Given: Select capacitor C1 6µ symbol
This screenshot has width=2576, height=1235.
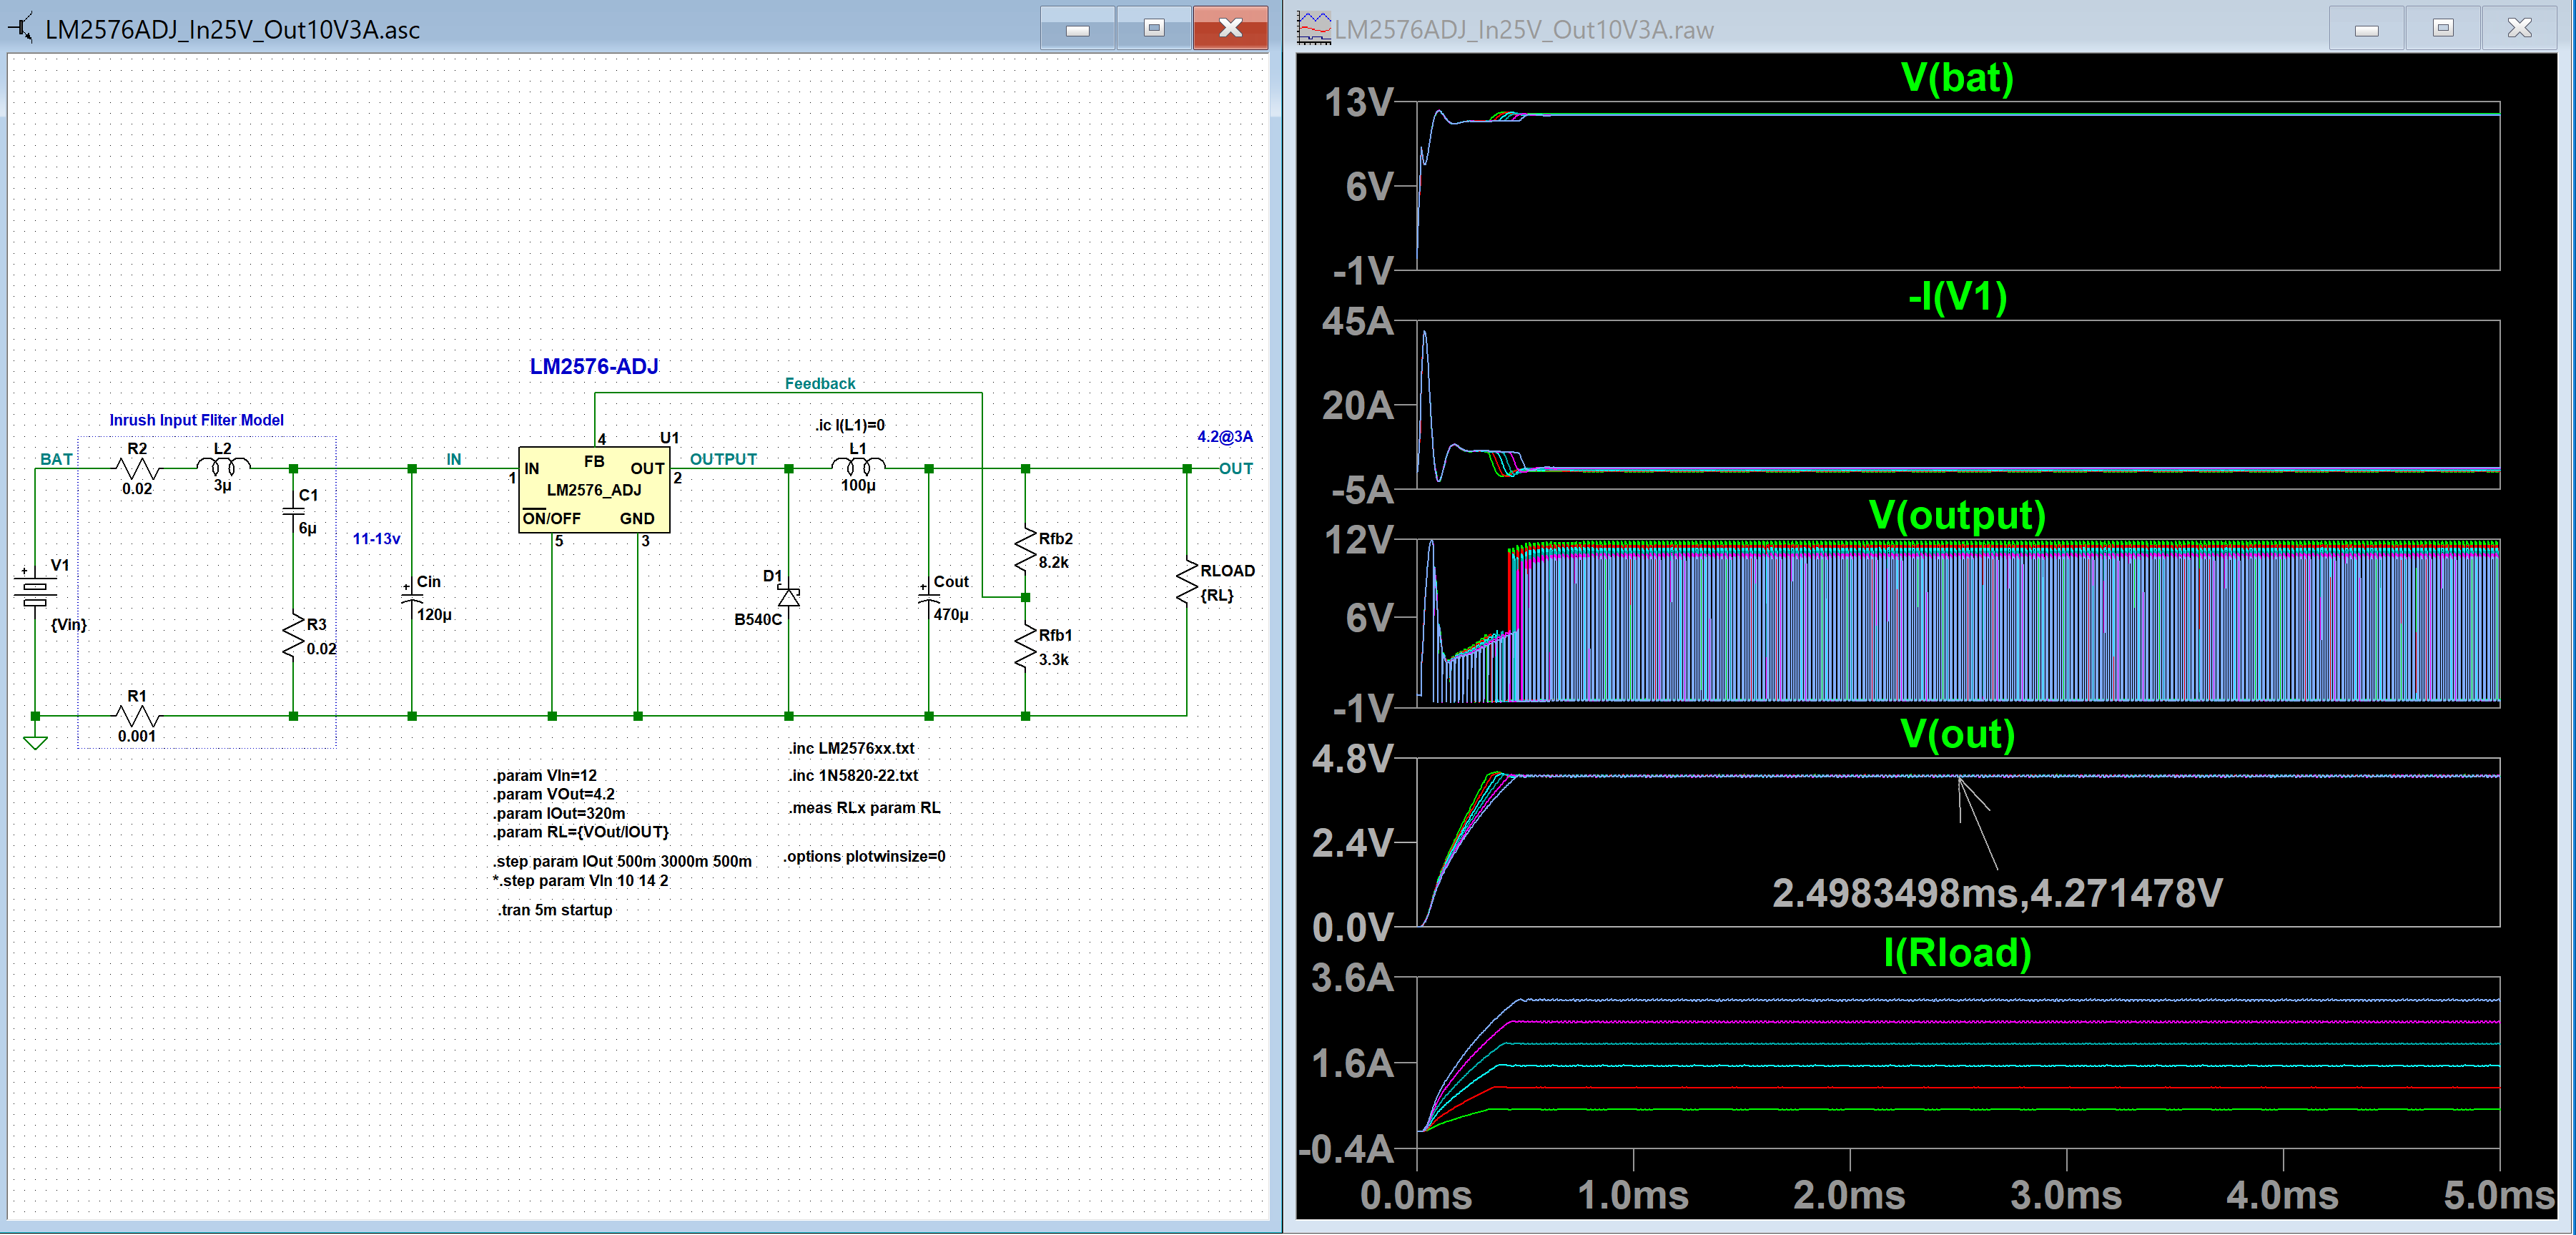Looking at the screenshot, I should (x=293, y=511).
